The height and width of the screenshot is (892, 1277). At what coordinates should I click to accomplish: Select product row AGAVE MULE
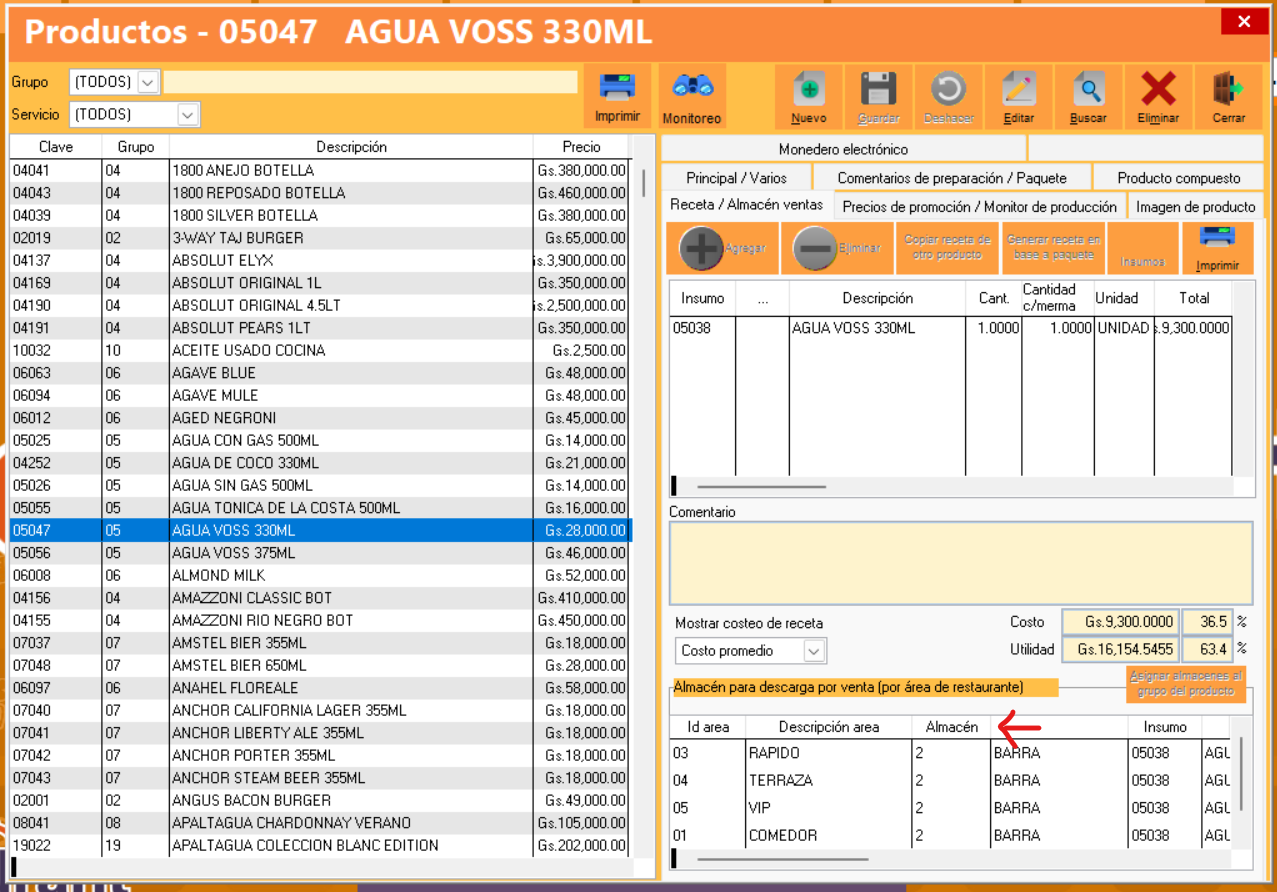pos(320,395)
